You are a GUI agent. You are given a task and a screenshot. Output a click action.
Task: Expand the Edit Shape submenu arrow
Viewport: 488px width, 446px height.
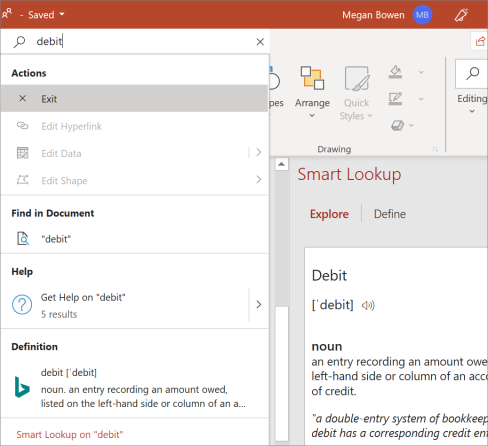(x=259, y=180)
